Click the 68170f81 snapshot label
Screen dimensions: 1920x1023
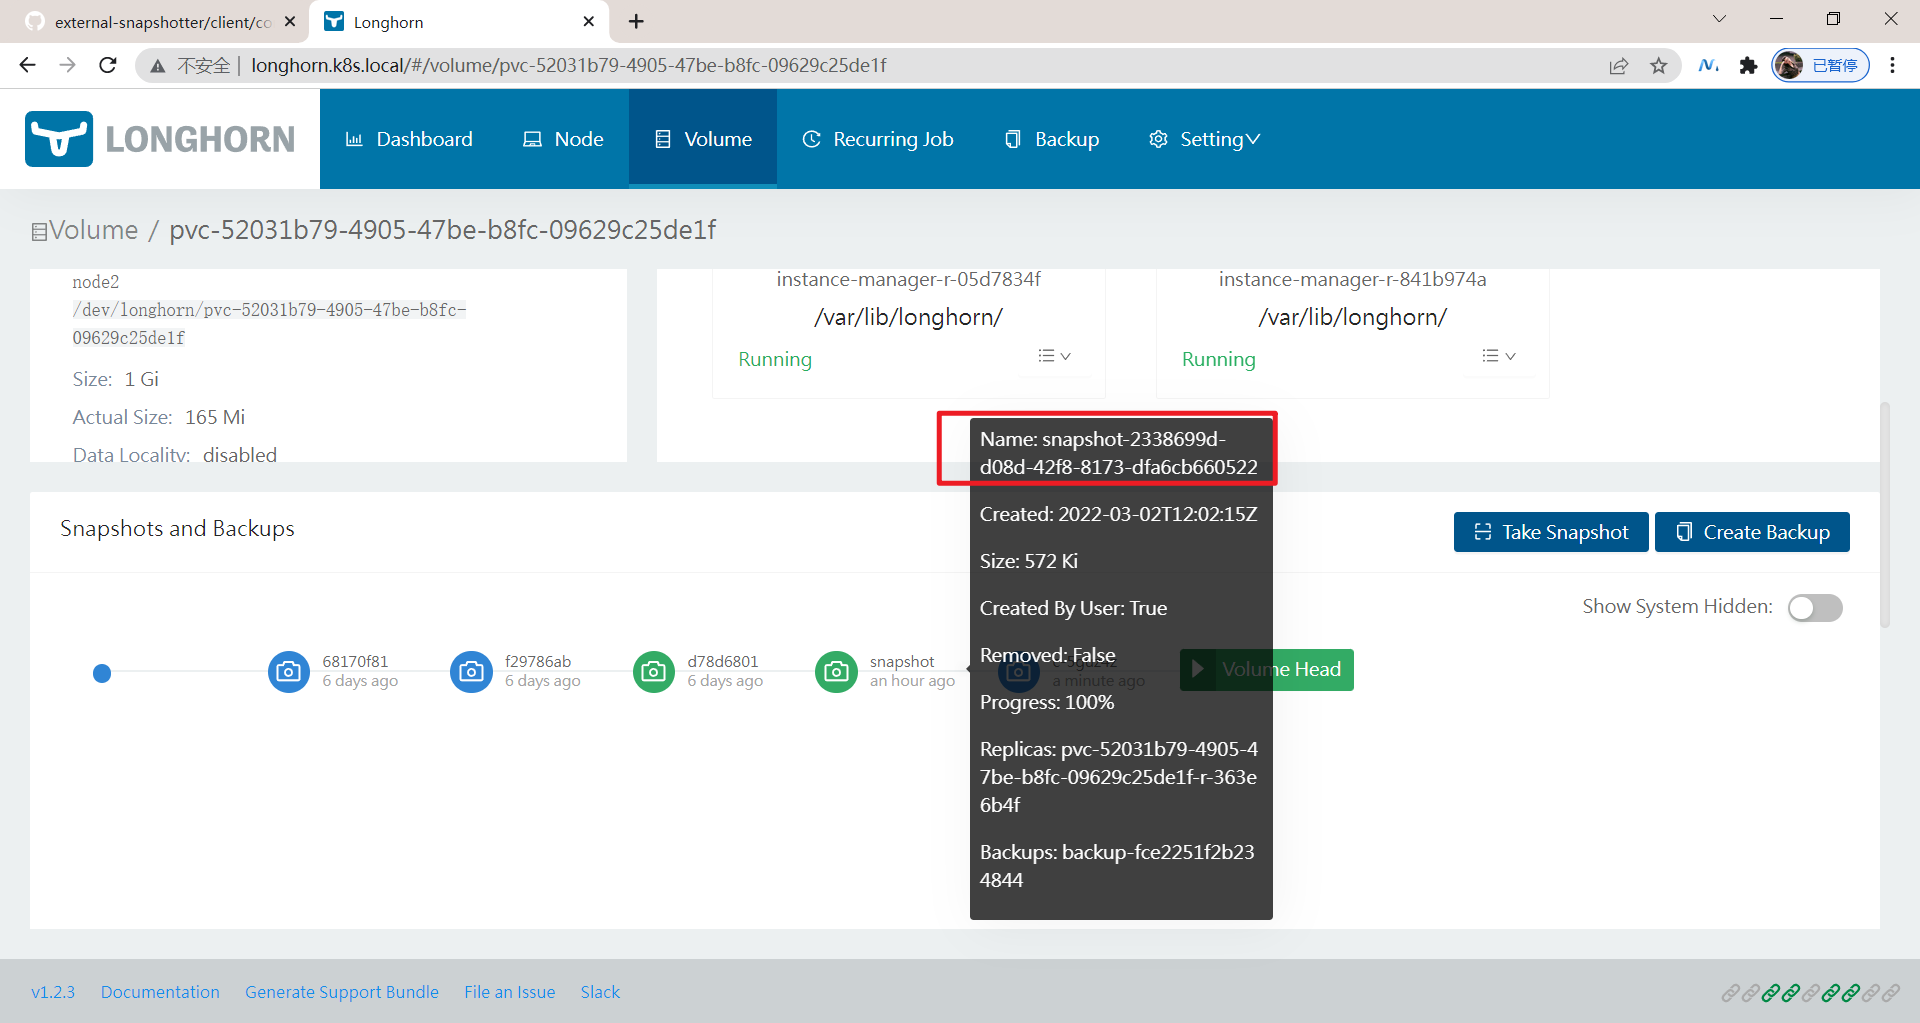pos(355,661)
